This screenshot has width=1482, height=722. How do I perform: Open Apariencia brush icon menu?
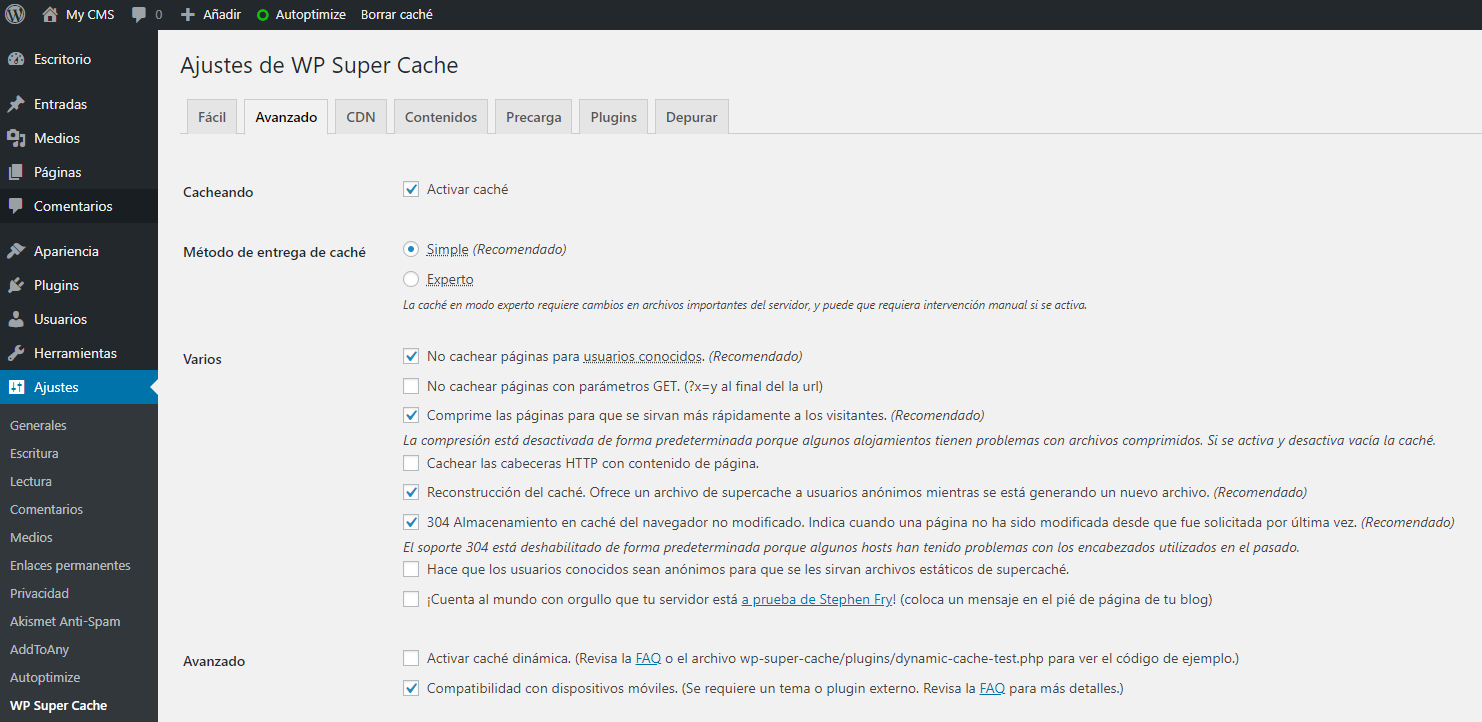[x=16, y=251]
